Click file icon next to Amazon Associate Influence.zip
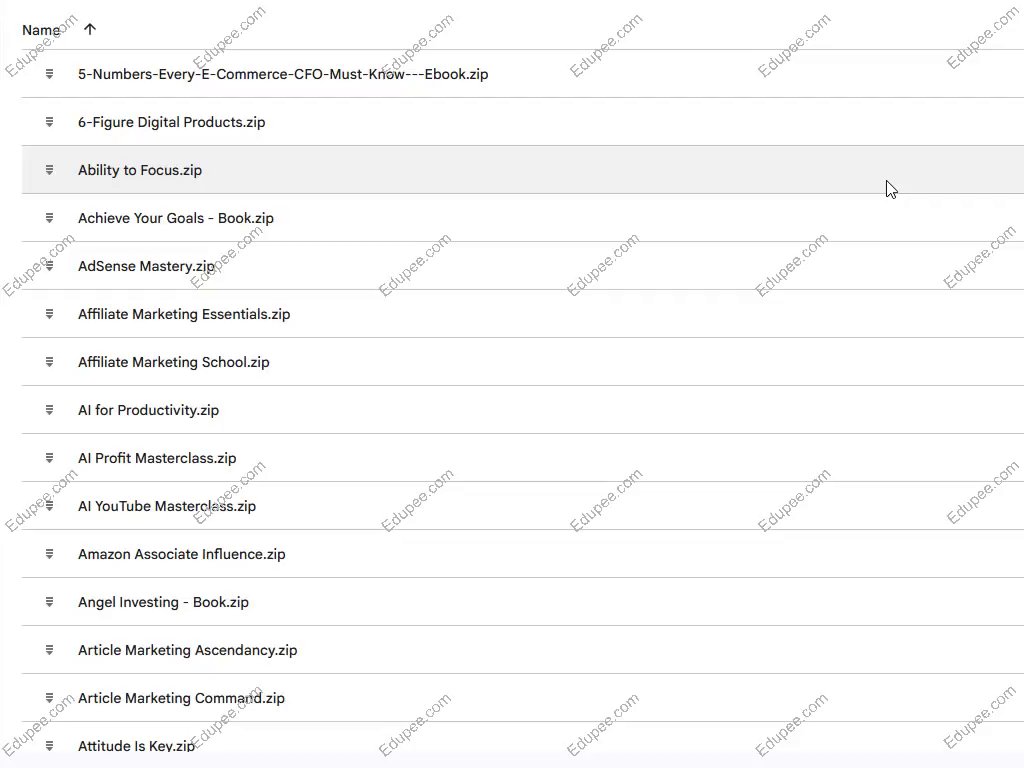1024x768 pixels. click(x=49, y=554)
